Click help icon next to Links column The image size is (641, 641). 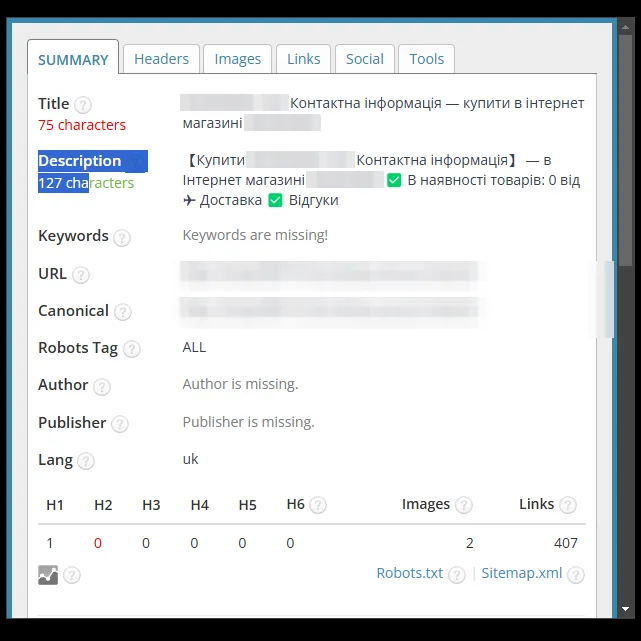click(568, 505)
